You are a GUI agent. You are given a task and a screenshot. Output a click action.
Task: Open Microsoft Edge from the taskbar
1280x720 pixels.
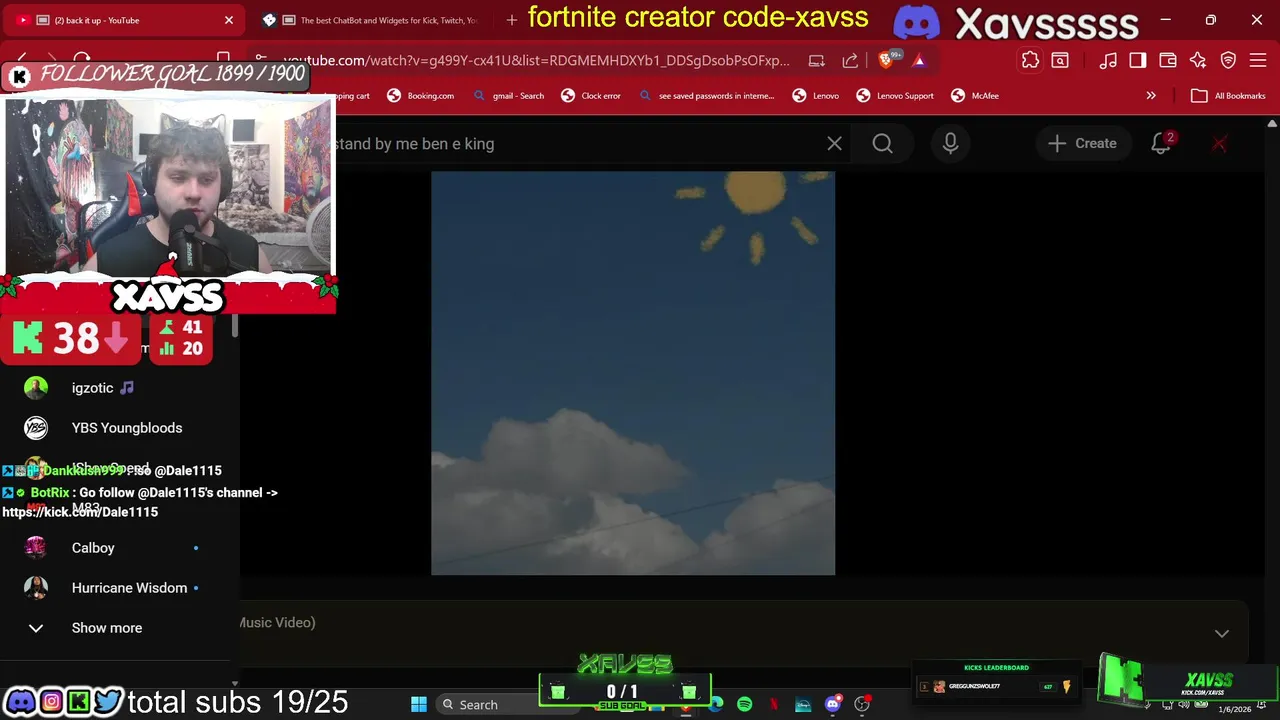[716, 705]
